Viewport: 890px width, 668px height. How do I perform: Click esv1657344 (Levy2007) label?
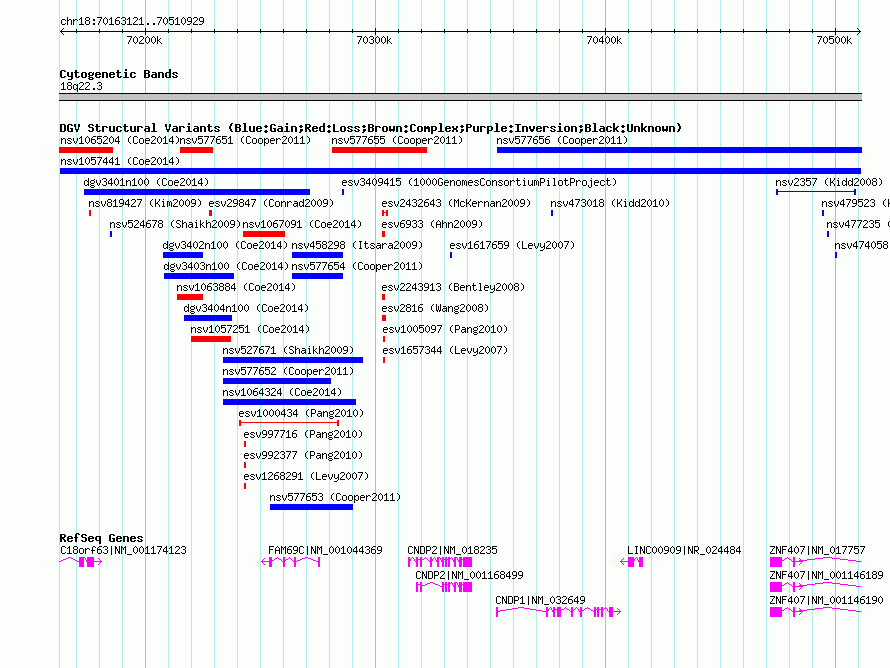[x=445, y=350]
